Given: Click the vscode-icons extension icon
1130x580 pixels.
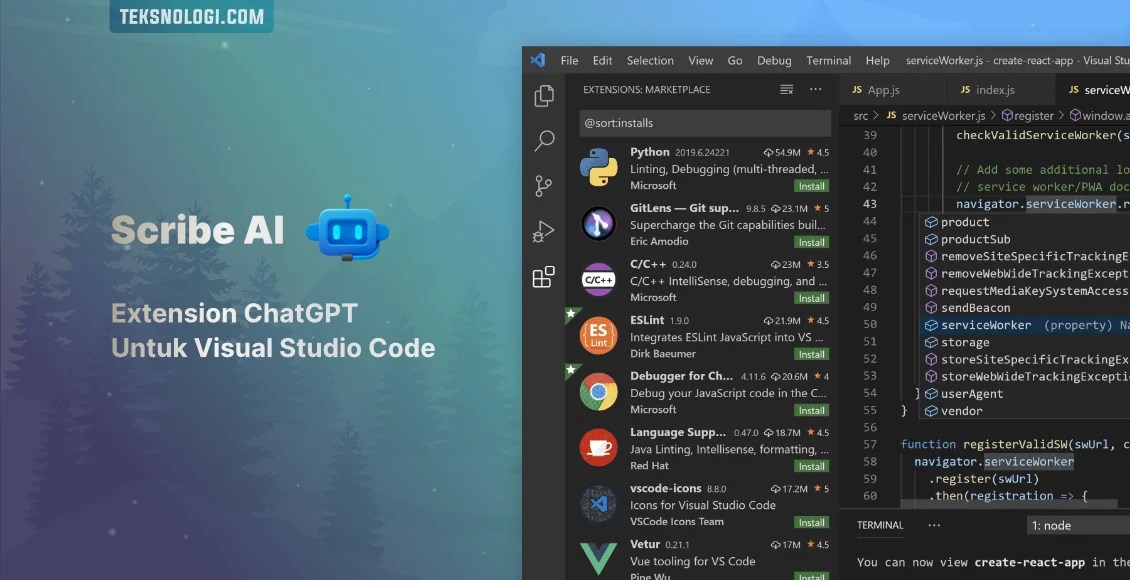Looking at the screenshot, I should coord(599,504).
